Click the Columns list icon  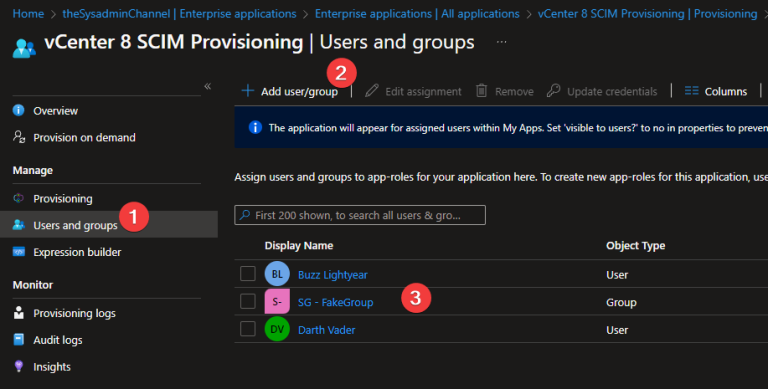[692, 91]
